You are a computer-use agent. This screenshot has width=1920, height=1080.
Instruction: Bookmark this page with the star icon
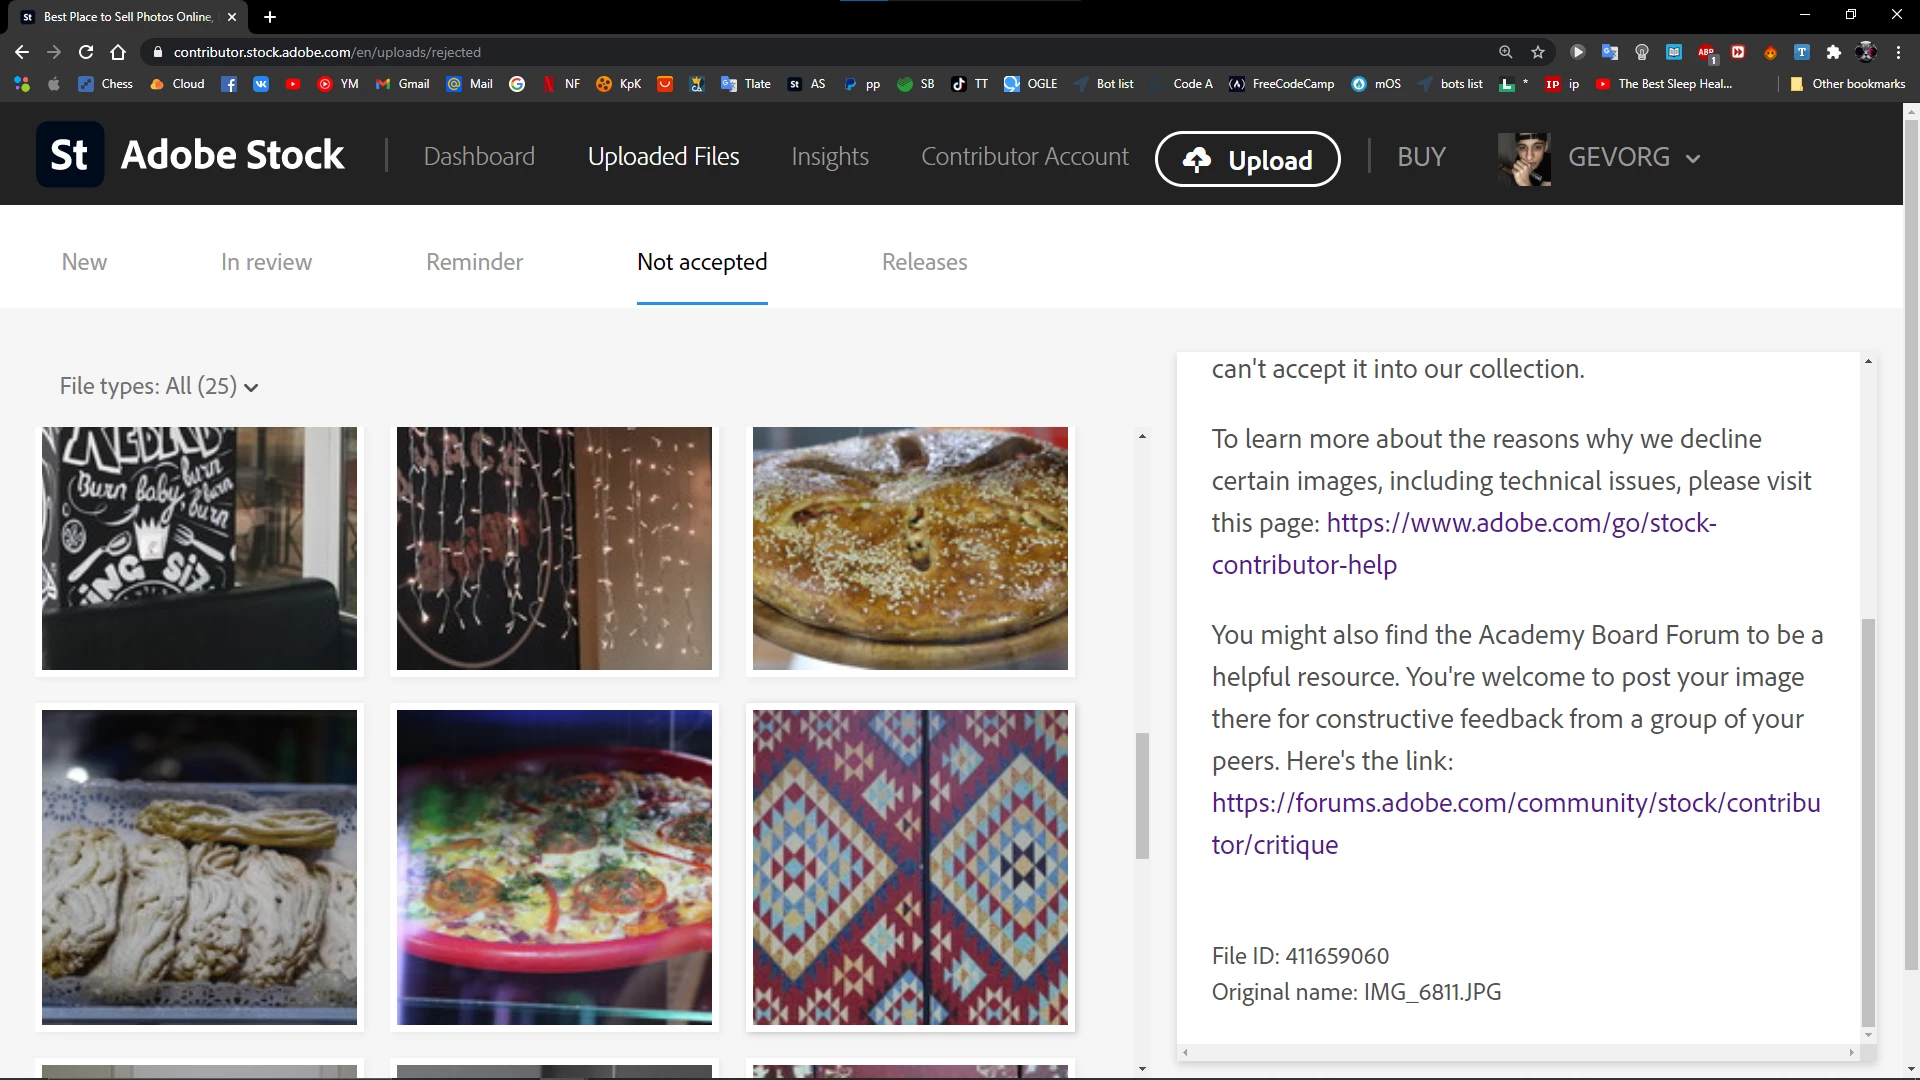click(x=1538, y=52)
